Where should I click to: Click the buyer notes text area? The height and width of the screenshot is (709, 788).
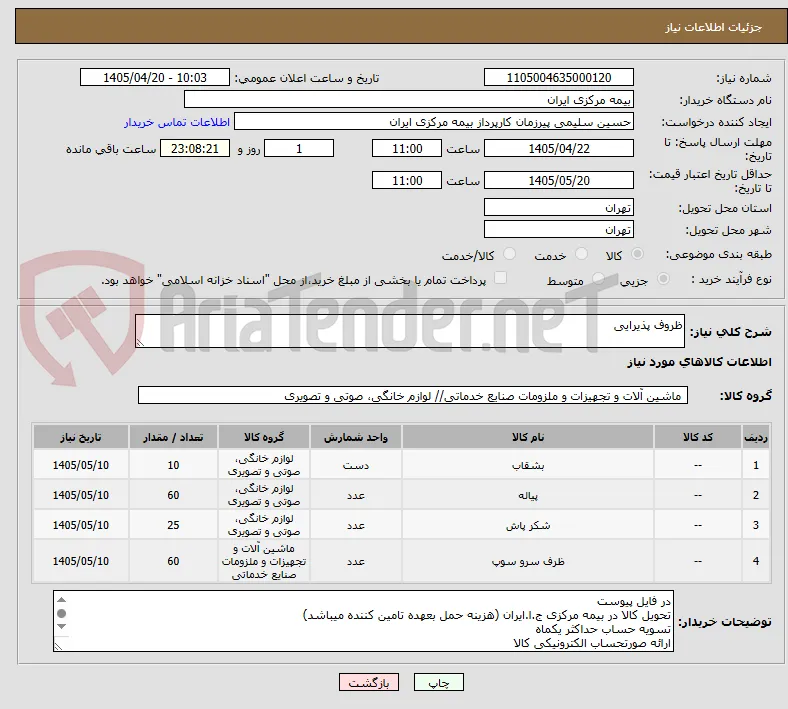pos(363,621)
